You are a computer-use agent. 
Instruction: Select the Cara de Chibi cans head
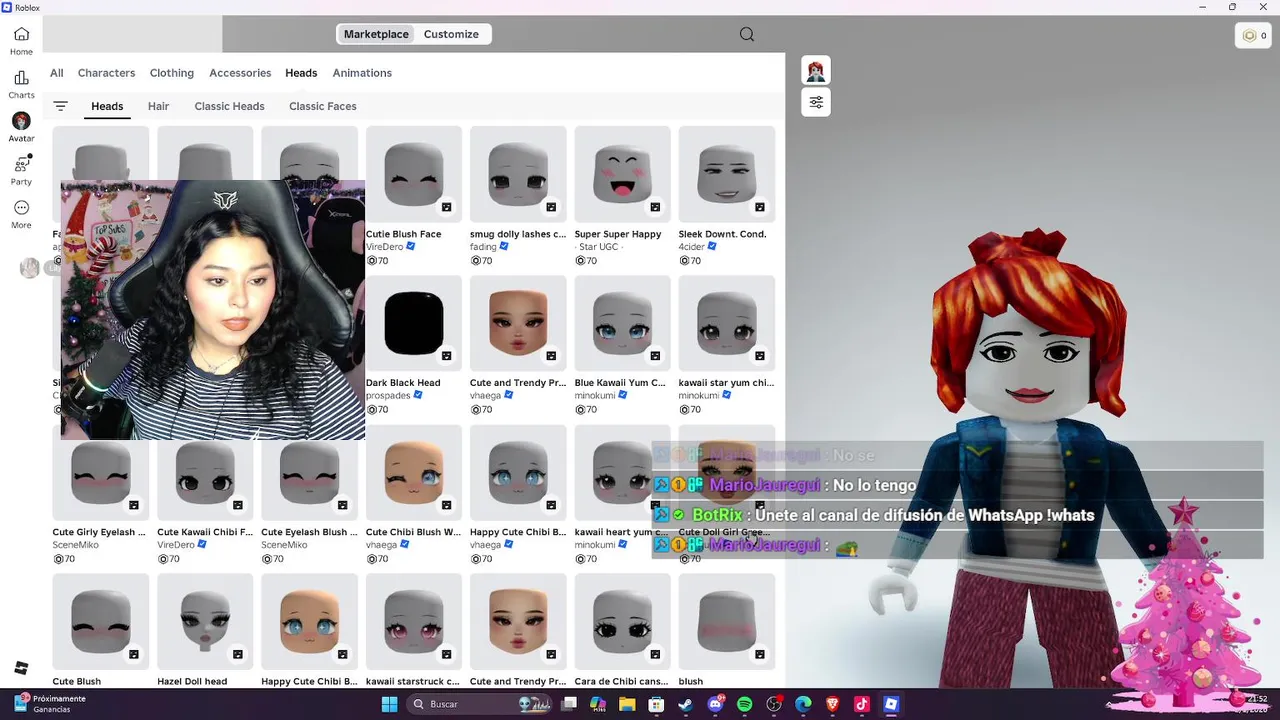coord(622,622)
